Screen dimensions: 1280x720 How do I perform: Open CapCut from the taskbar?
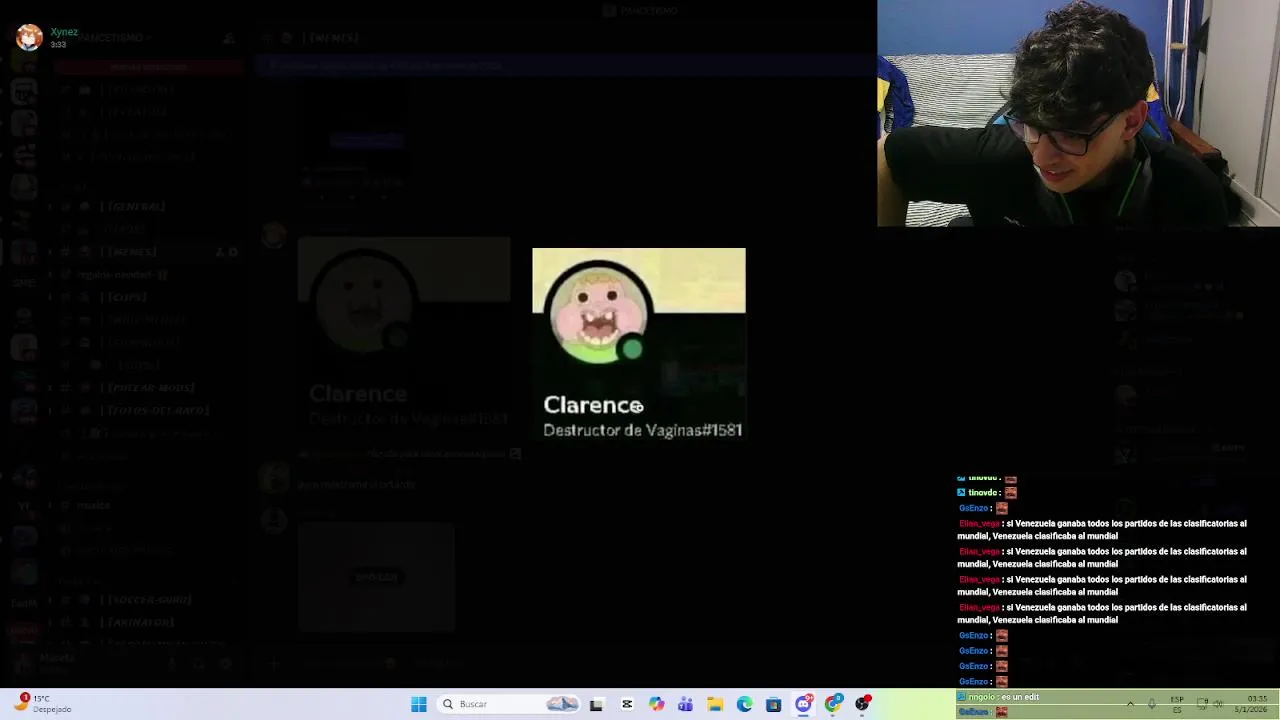pos(627,704)
